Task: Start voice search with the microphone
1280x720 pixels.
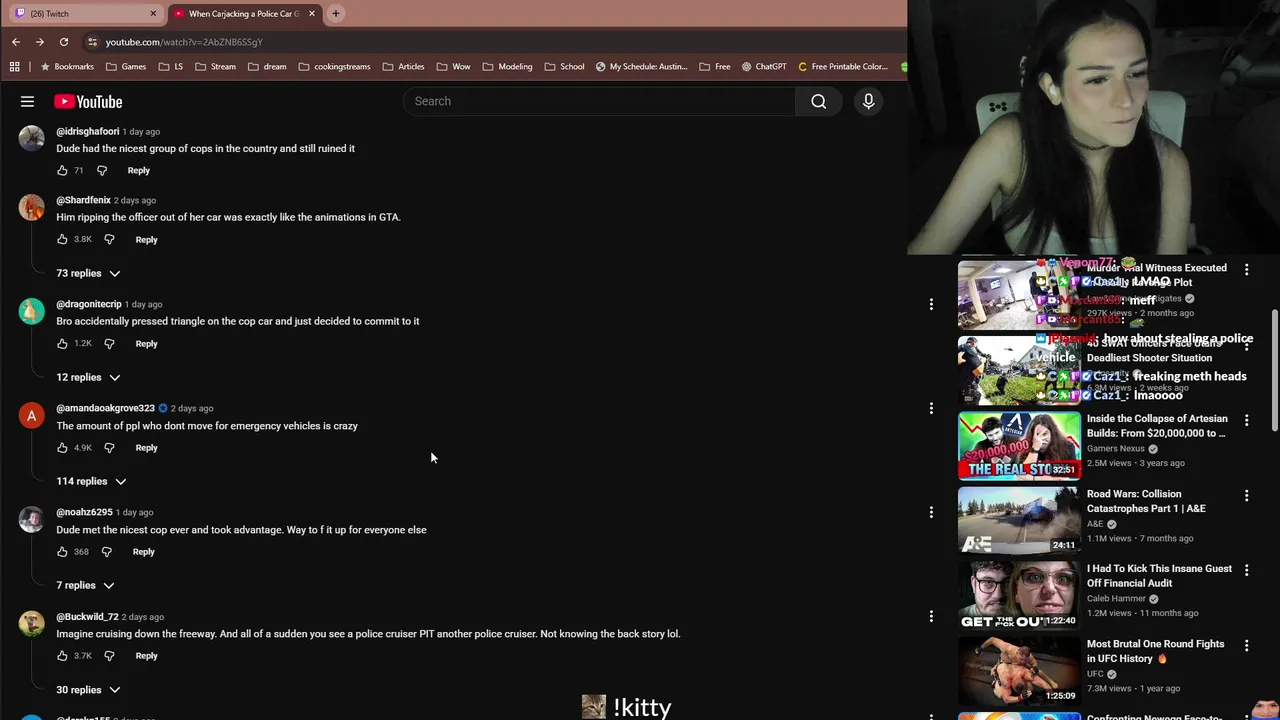Action: (x=868, y=101)
